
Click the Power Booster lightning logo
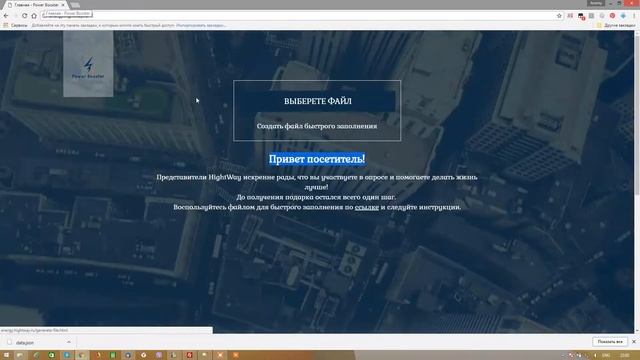pos(88,64)
